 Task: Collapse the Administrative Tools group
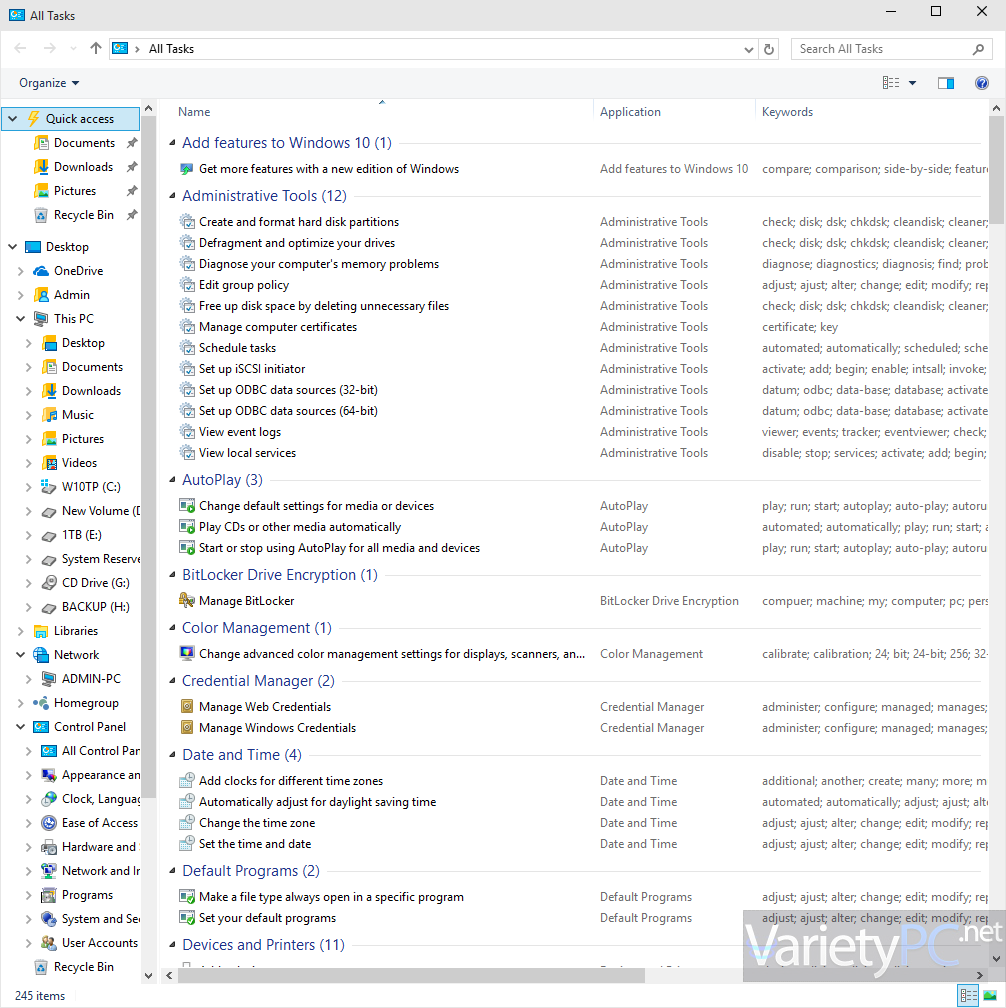[172, 196]
